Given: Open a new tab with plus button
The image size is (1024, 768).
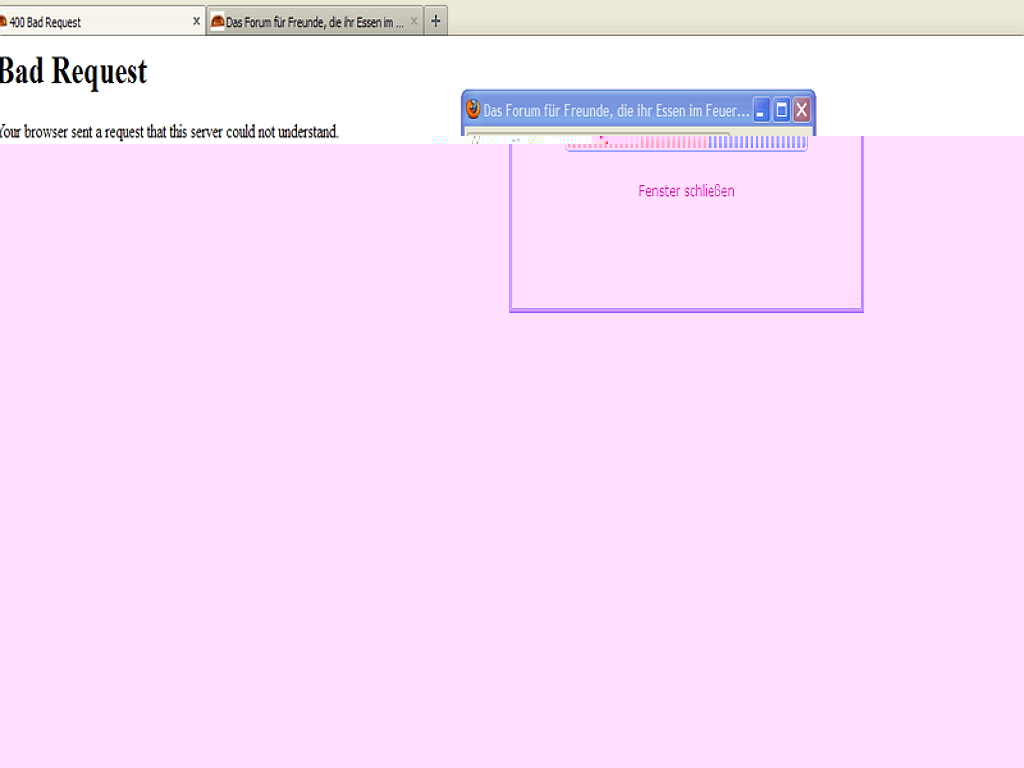Looking at the screenshot, I should point(435,21).
